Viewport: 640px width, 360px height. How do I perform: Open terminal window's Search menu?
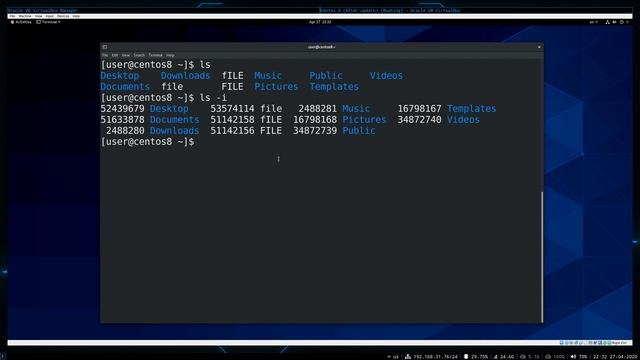tap(139, 55)
